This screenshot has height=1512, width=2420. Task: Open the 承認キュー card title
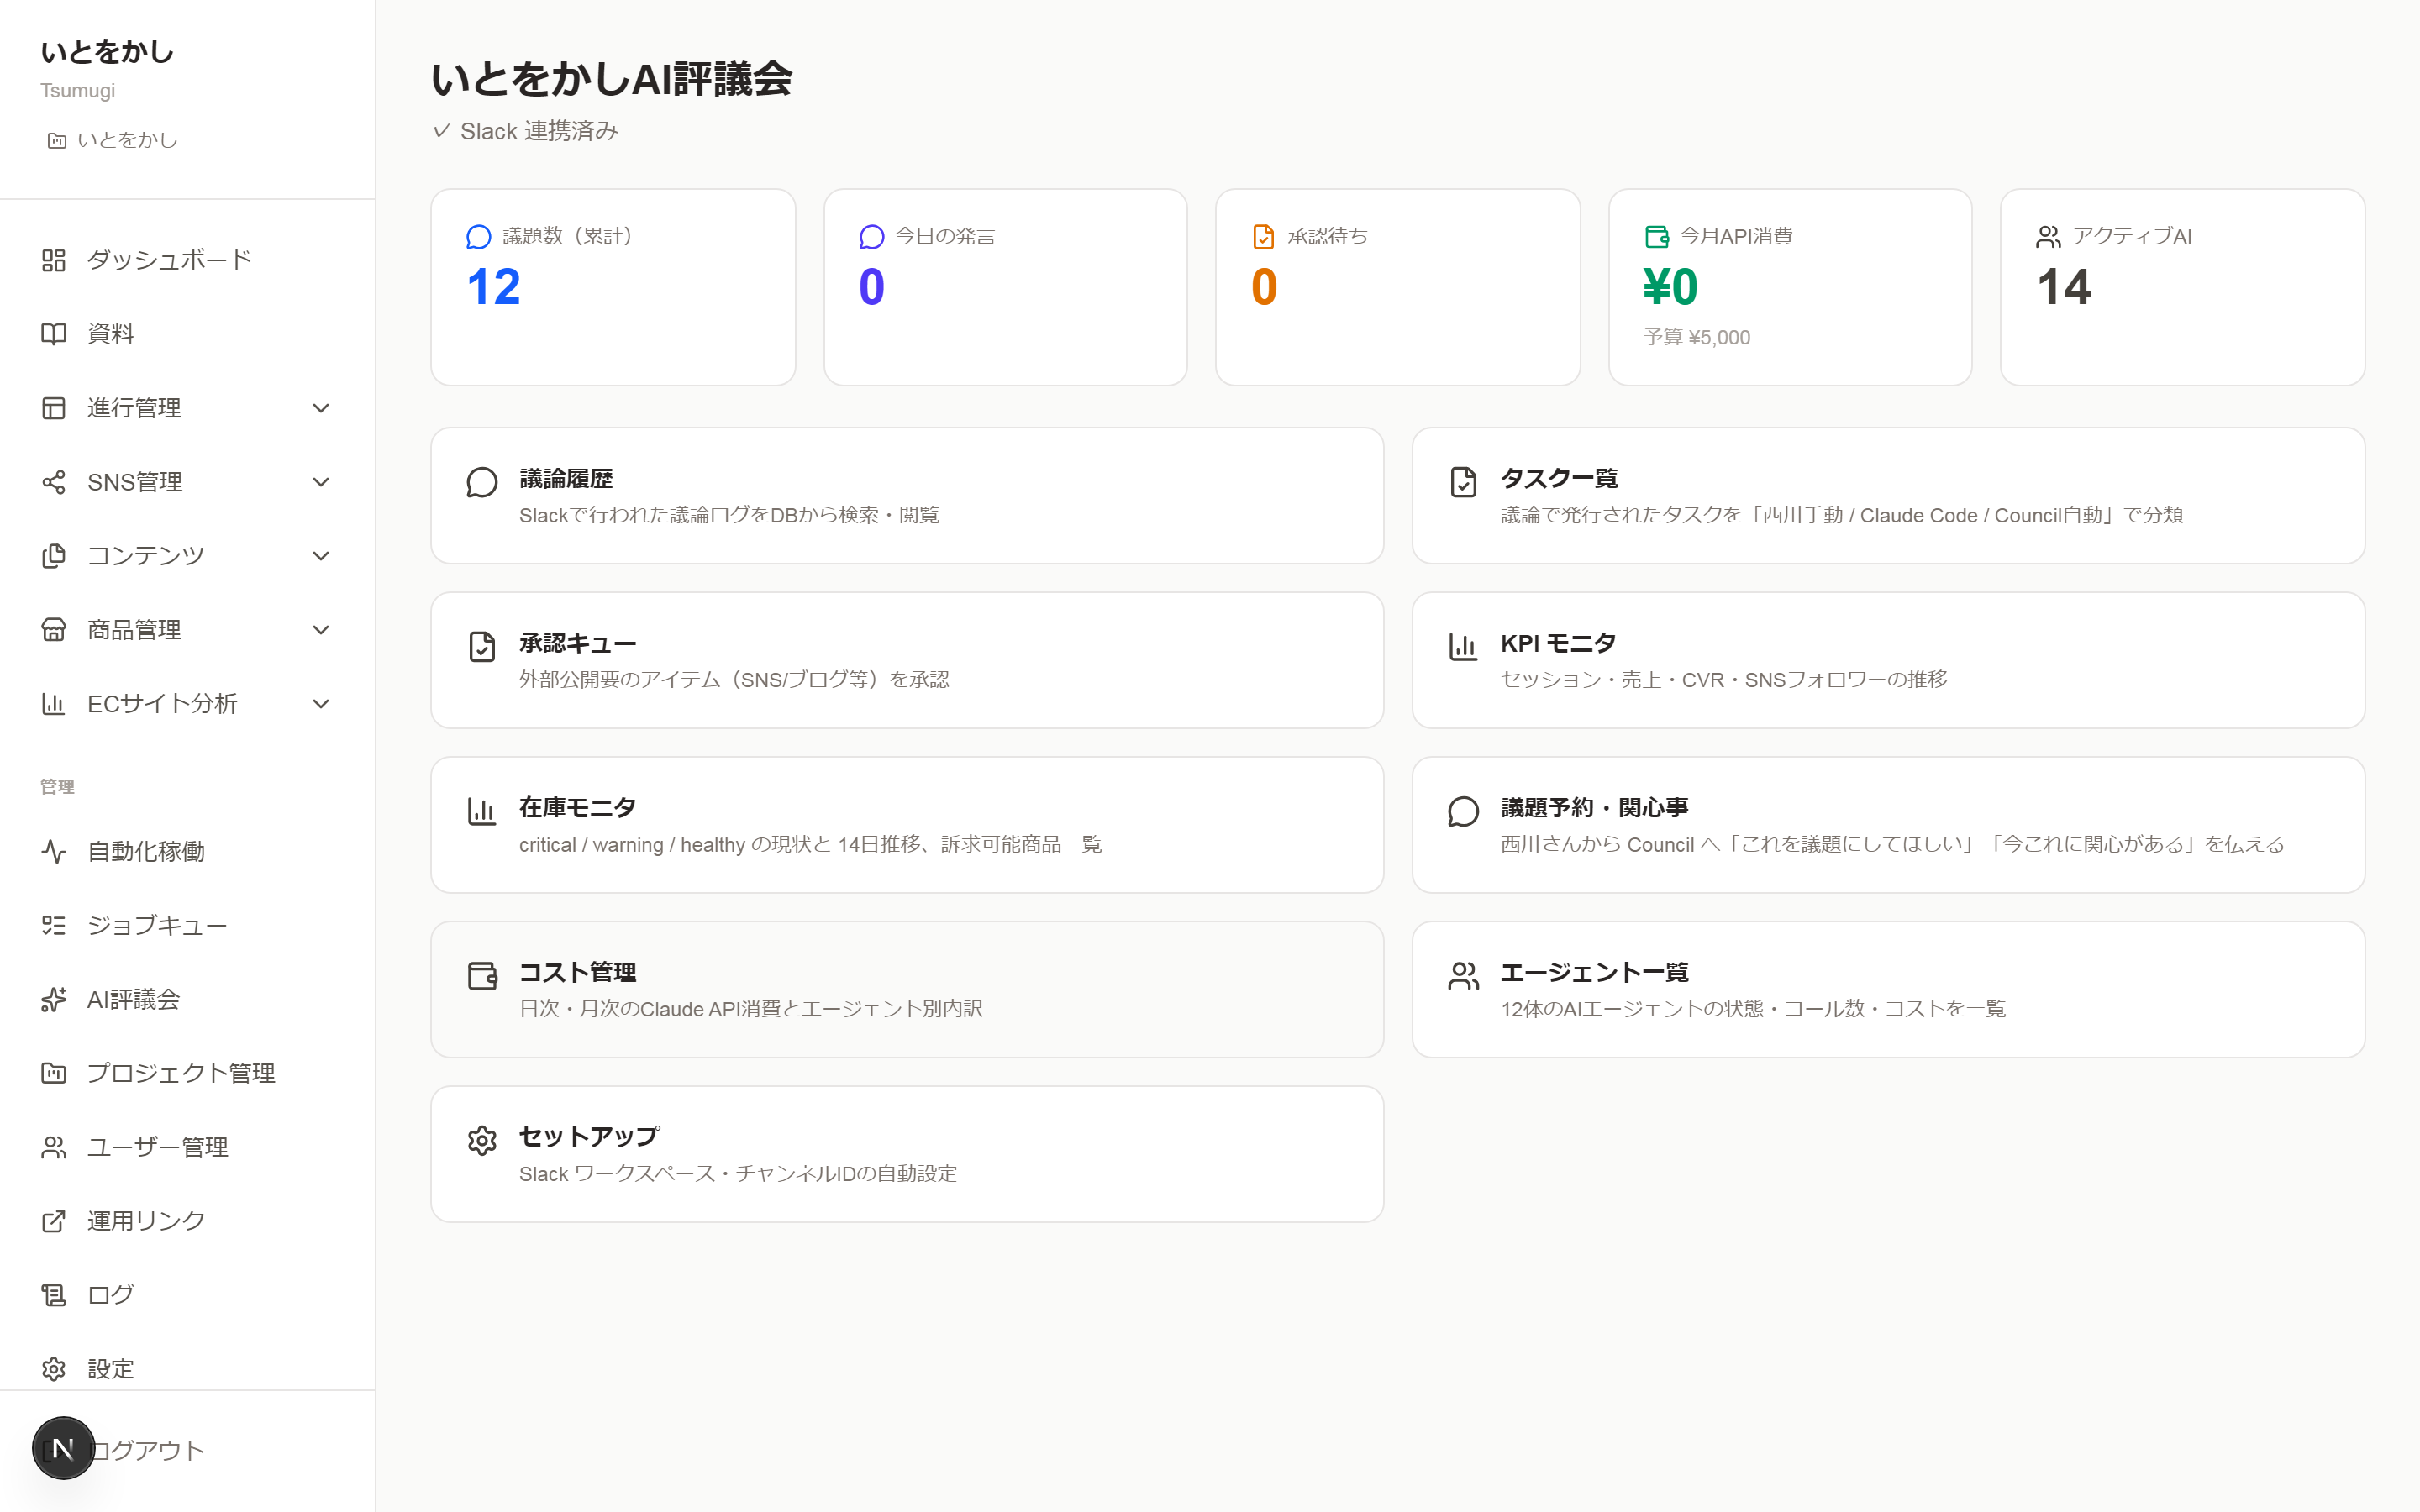(578, 643)
